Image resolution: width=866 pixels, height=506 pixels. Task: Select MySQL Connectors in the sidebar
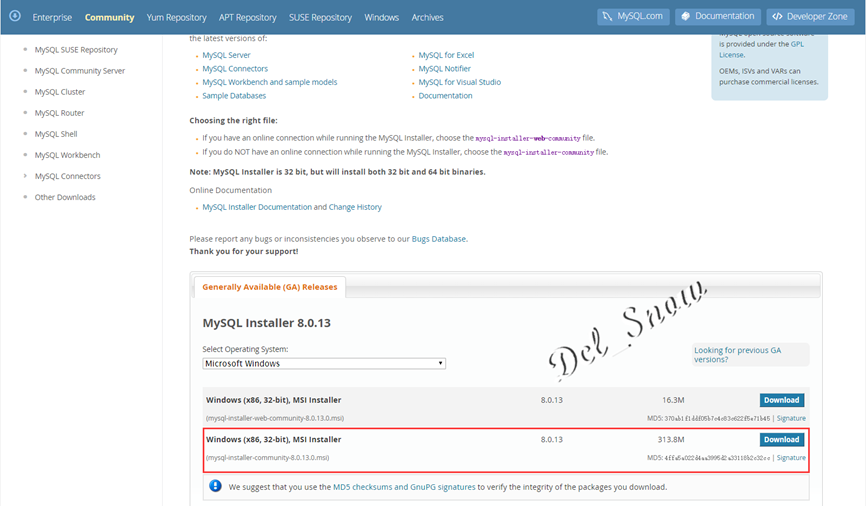pos(67,176)
